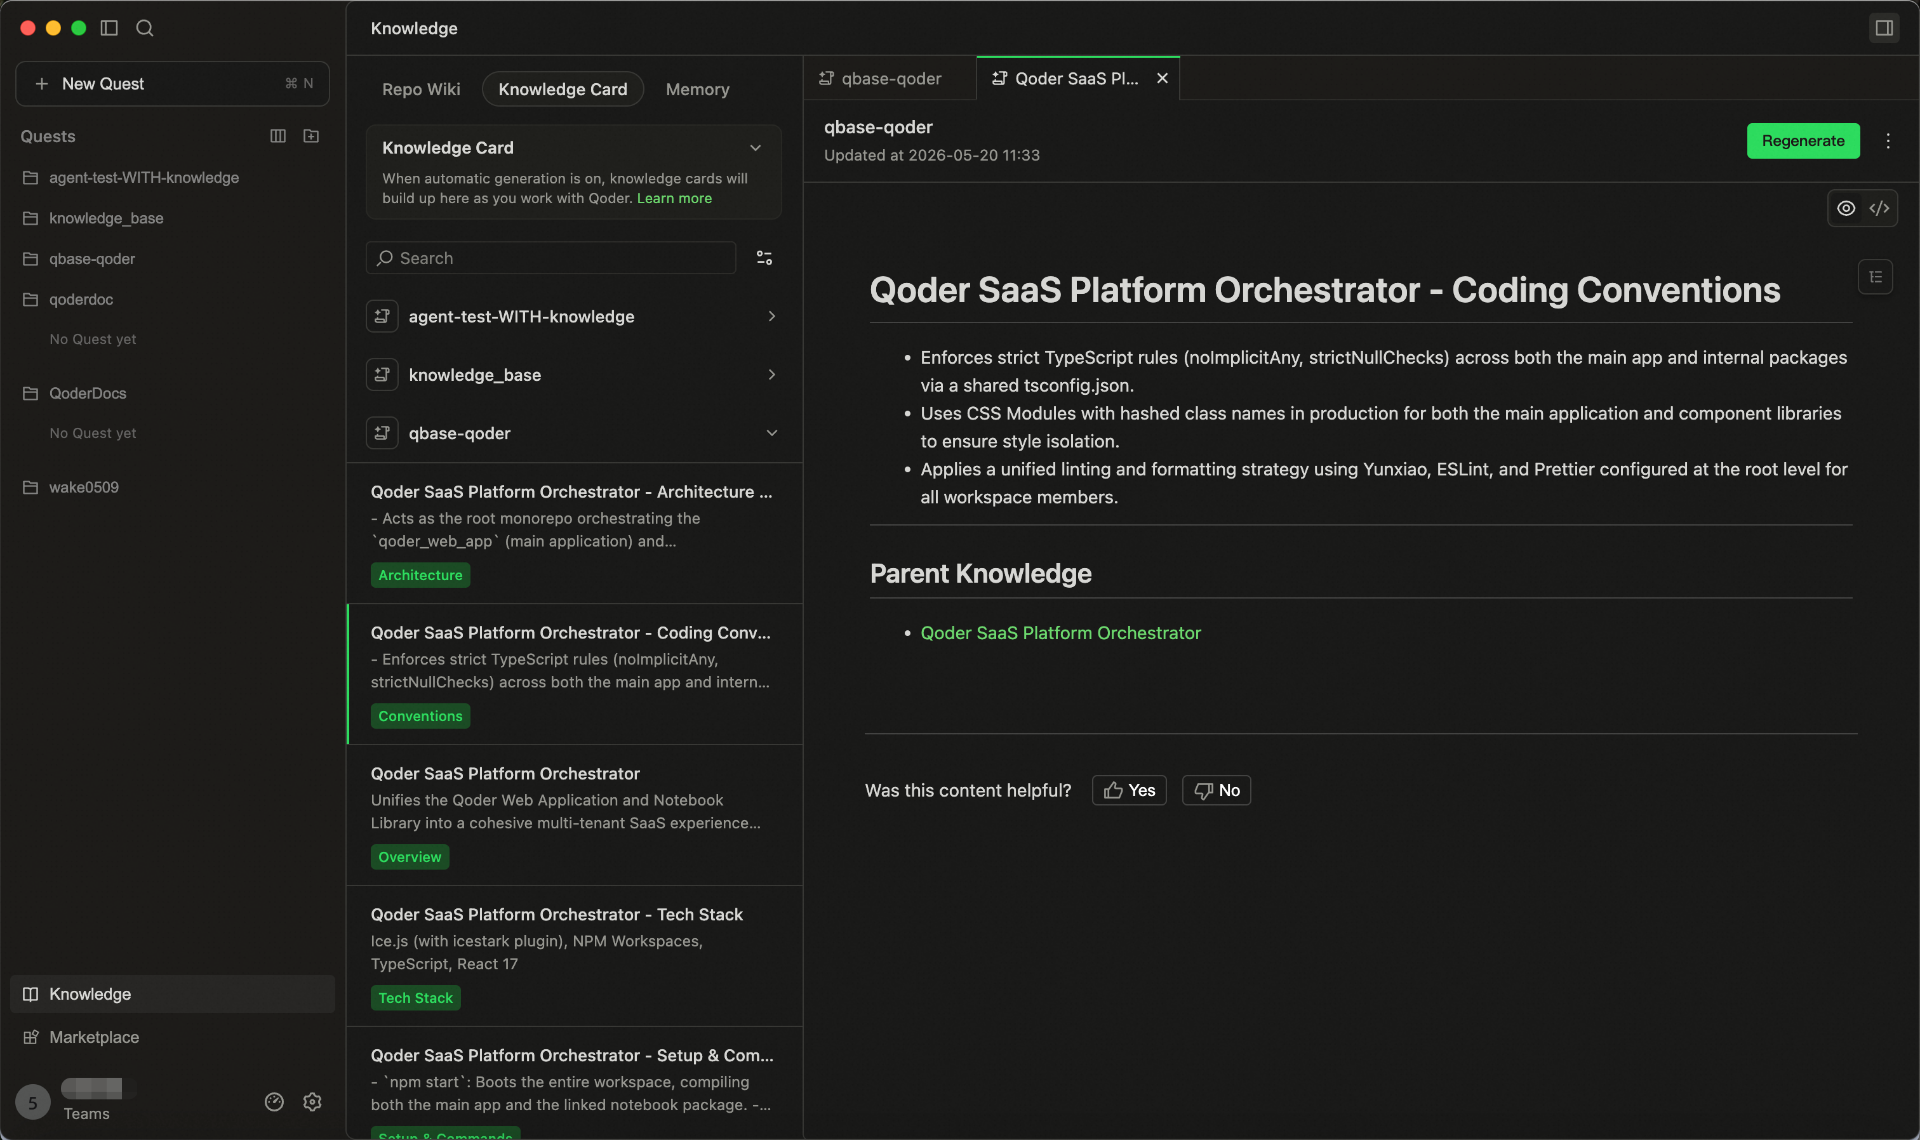
Task: Click the Conventions tag label
Action: (420, 716)
